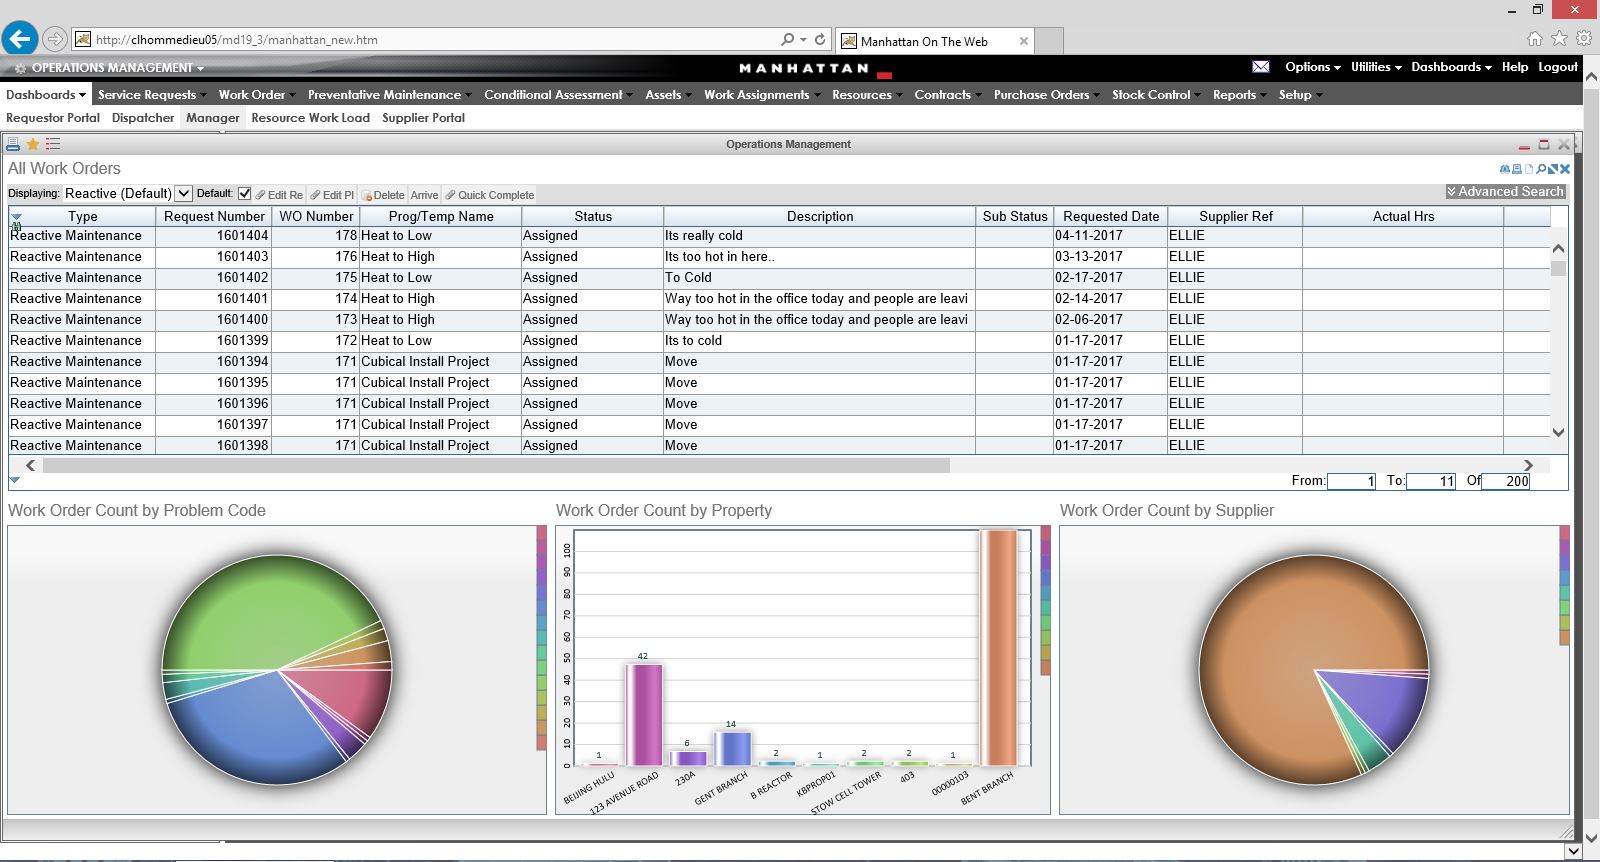Open the Preventative Maintenance menu

point(389,95)
